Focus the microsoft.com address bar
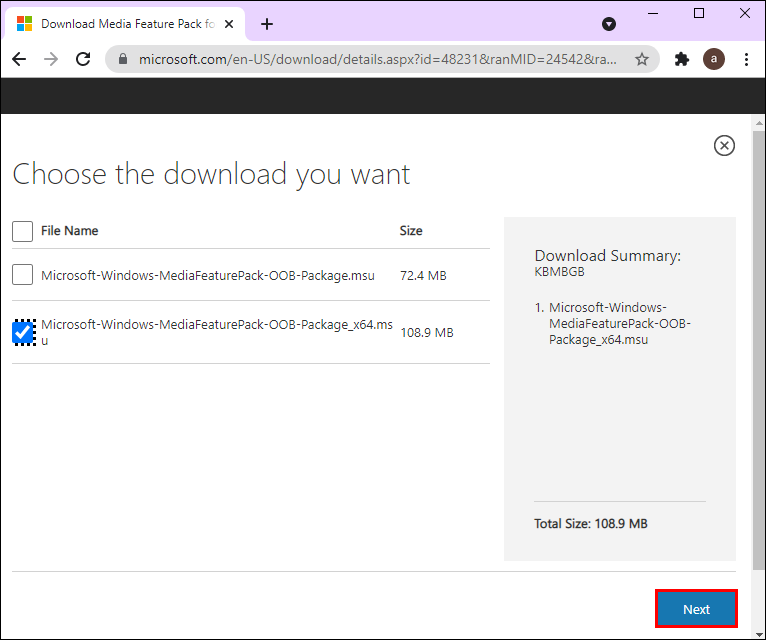Screen dimensions: 766x640 [x=376, y=59]
